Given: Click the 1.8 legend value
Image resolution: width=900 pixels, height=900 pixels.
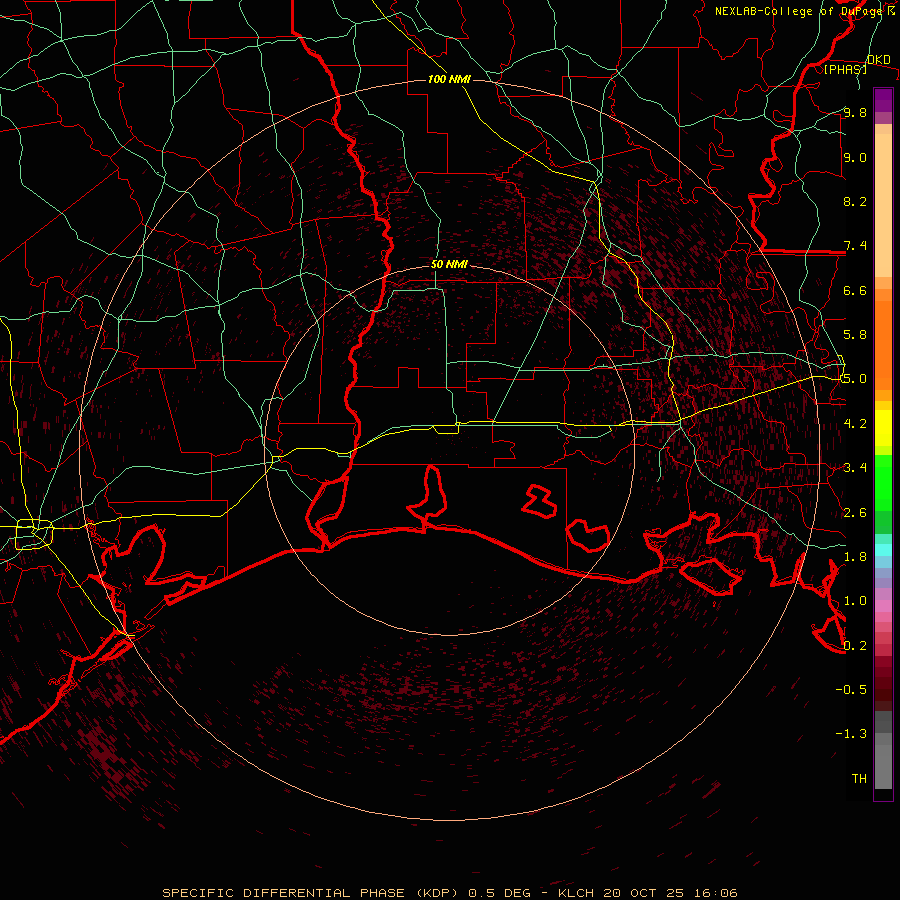Looking at the screenshot, I should click(855, 556).
